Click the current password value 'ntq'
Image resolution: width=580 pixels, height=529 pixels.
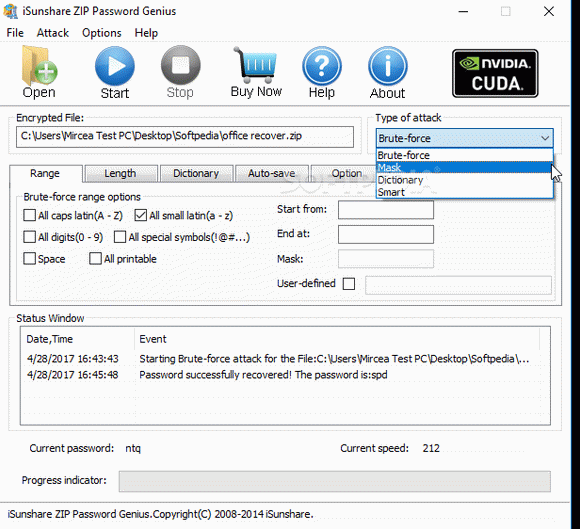133,448
